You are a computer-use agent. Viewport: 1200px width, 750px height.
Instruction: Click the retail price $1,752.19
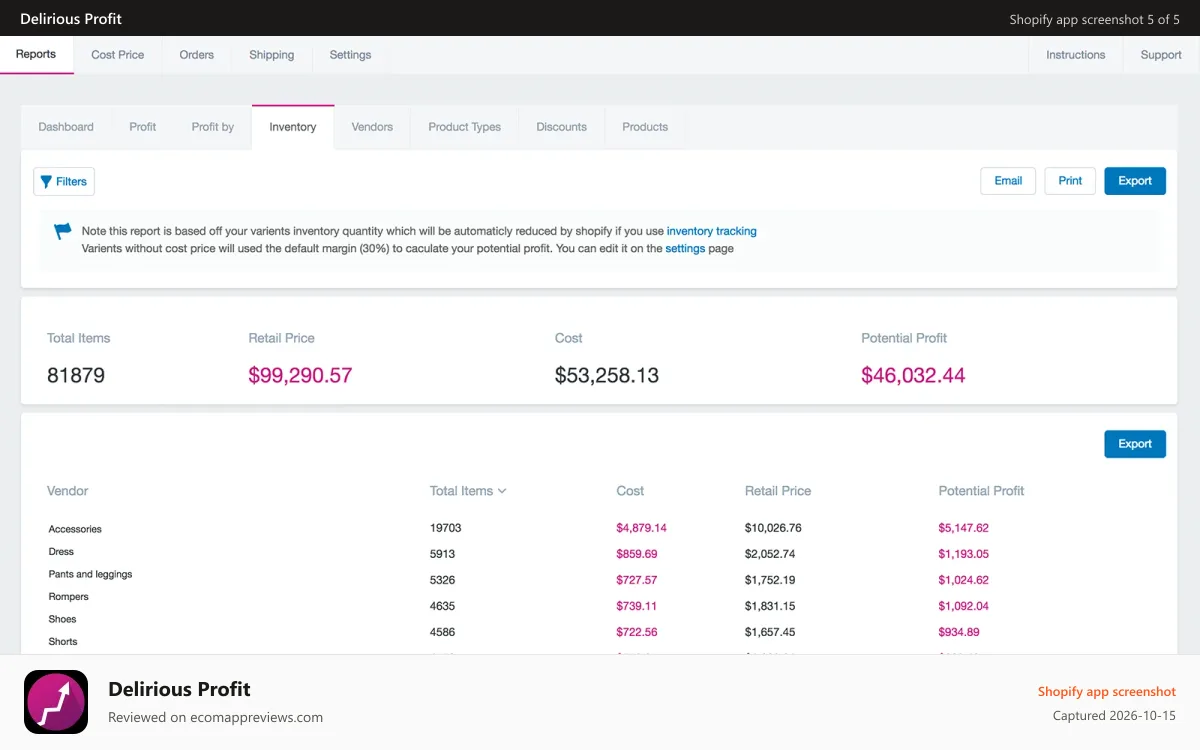(x=770, y=580)
